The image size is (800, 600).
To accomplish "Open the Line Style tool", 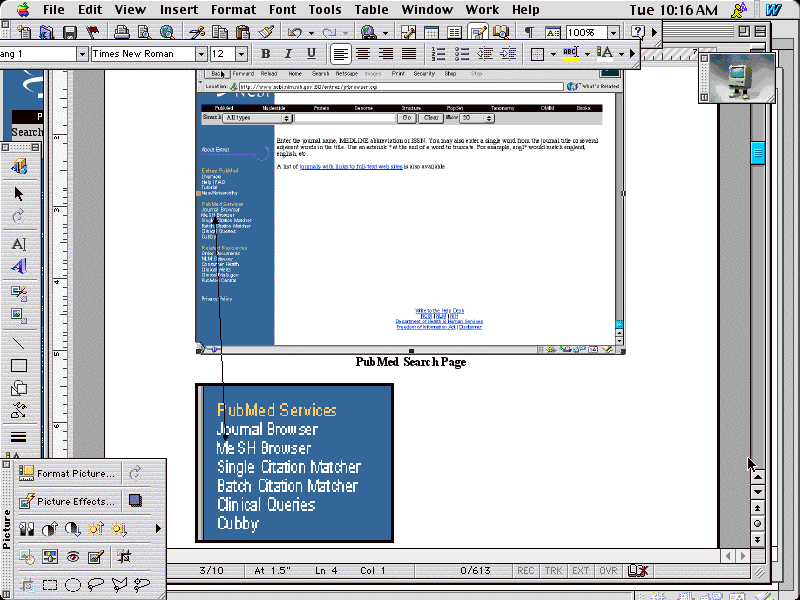I will click(x=19, y=437).
